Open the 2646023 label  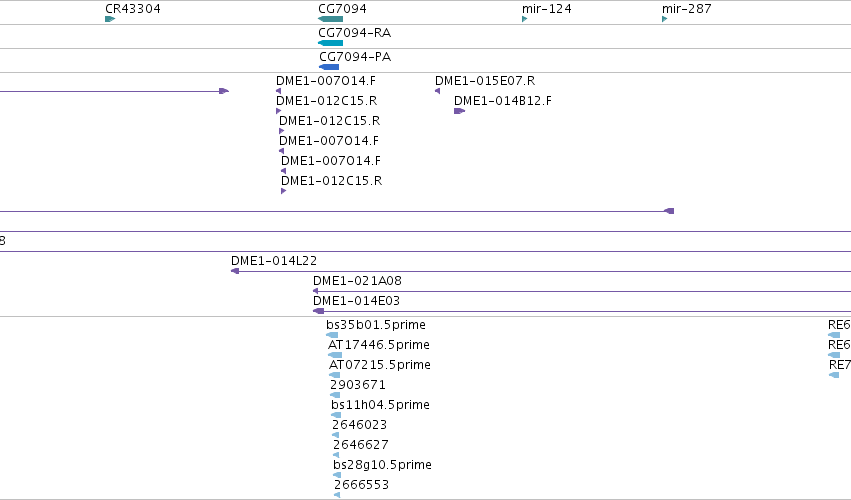[359, 425]
